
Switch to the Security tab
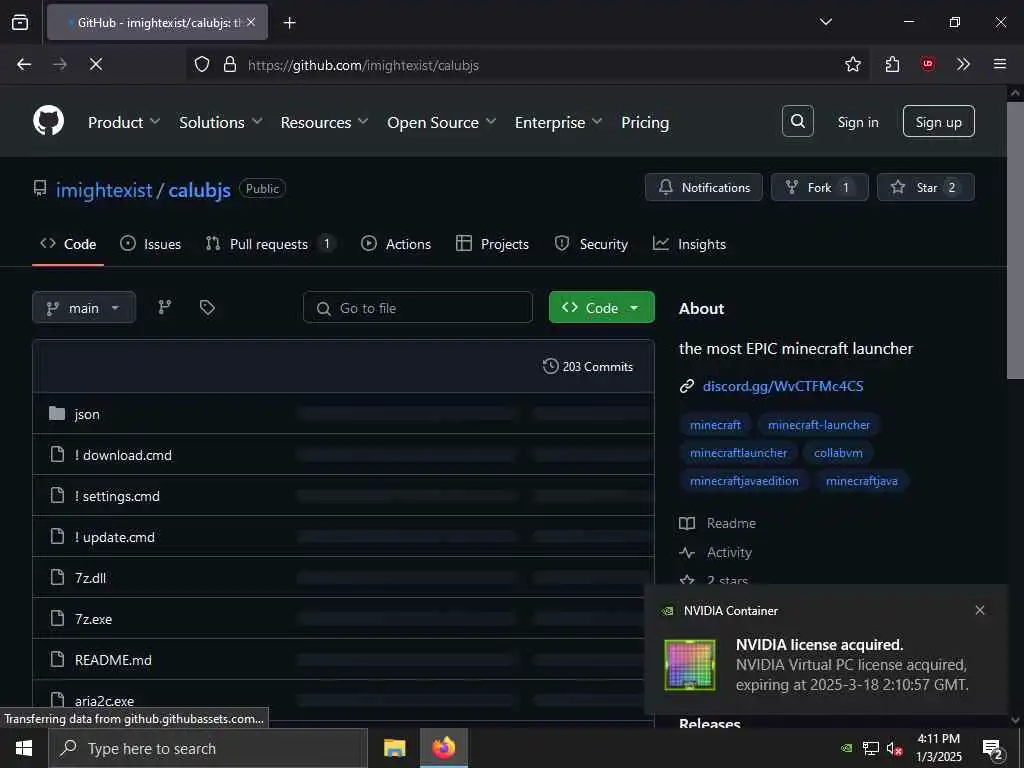click(x=591, y=244)
